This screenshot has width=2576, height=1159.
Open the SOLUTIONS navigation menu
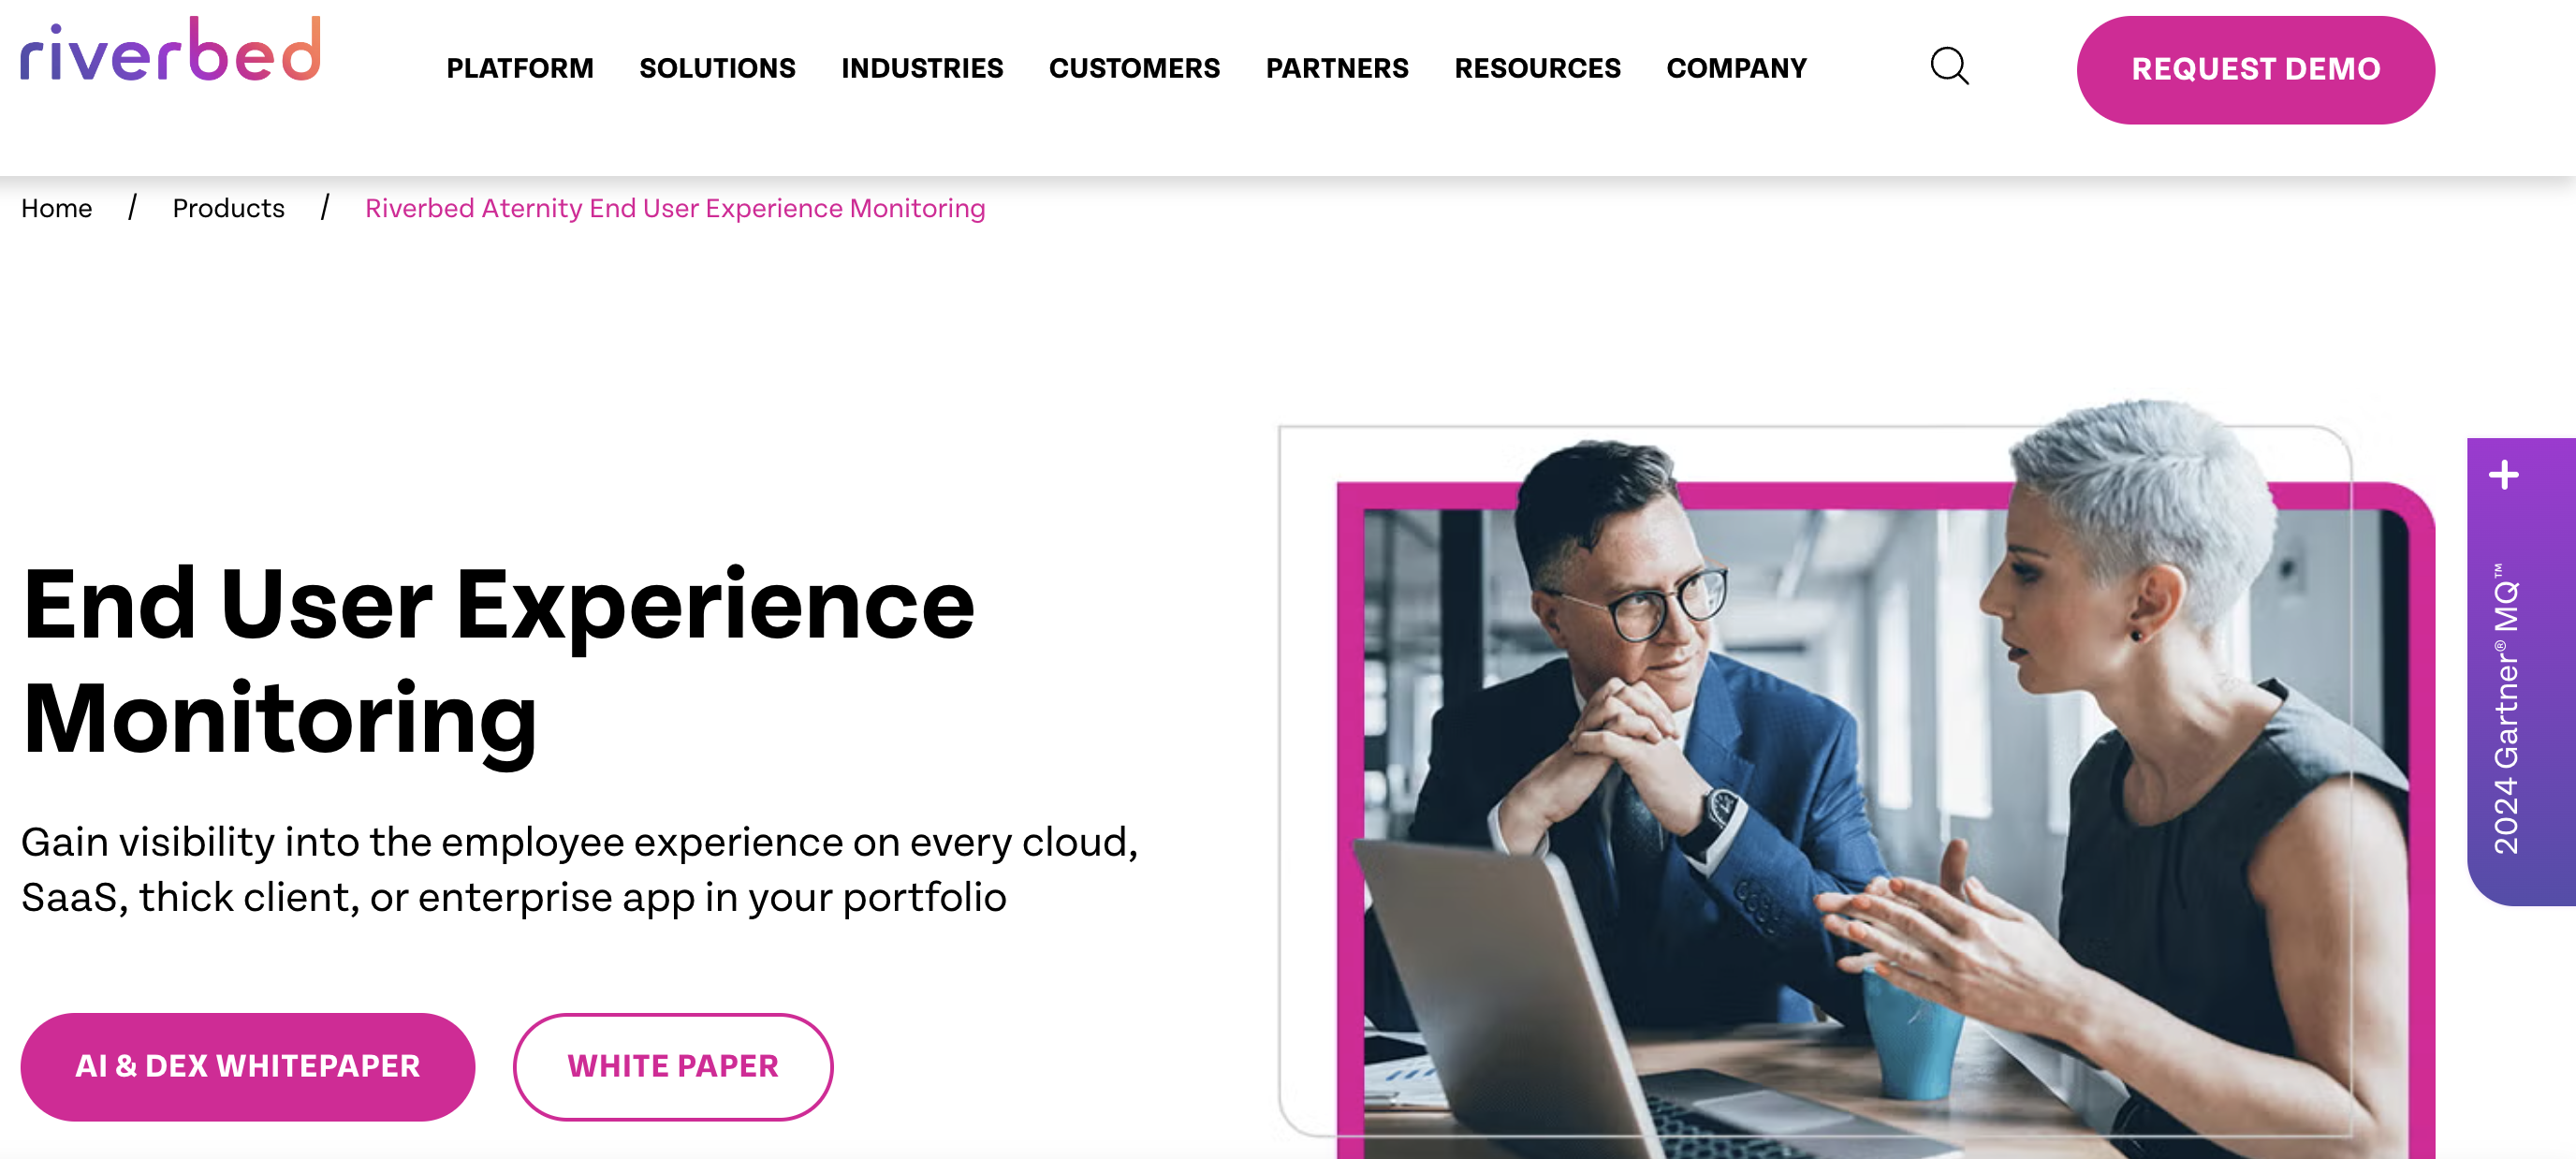point(718,67)
